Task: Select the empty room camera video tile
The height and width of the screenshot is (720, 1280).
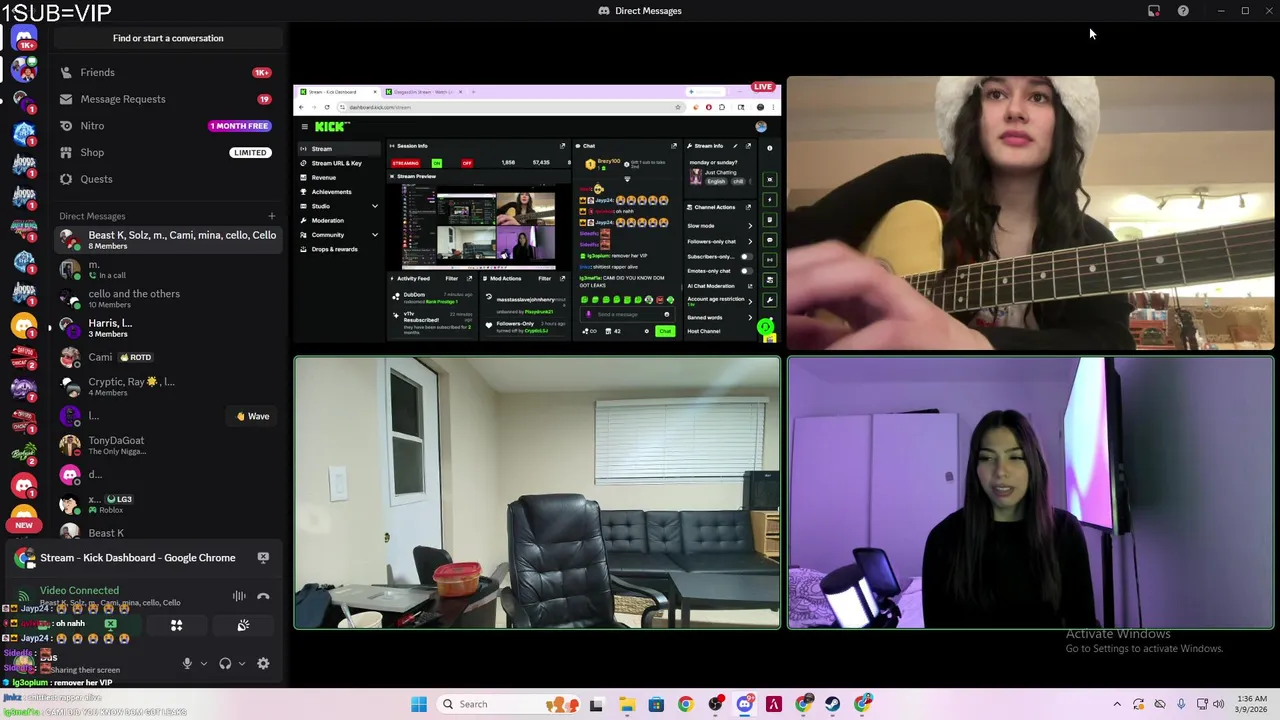Action: click(x=537, y=493)
